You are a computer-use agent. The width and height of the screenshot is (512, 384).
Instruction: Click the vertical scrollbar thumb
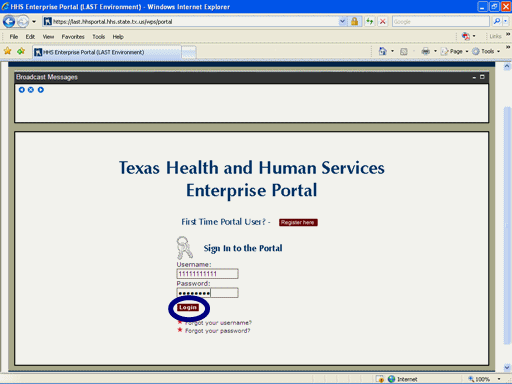(507, 225)
